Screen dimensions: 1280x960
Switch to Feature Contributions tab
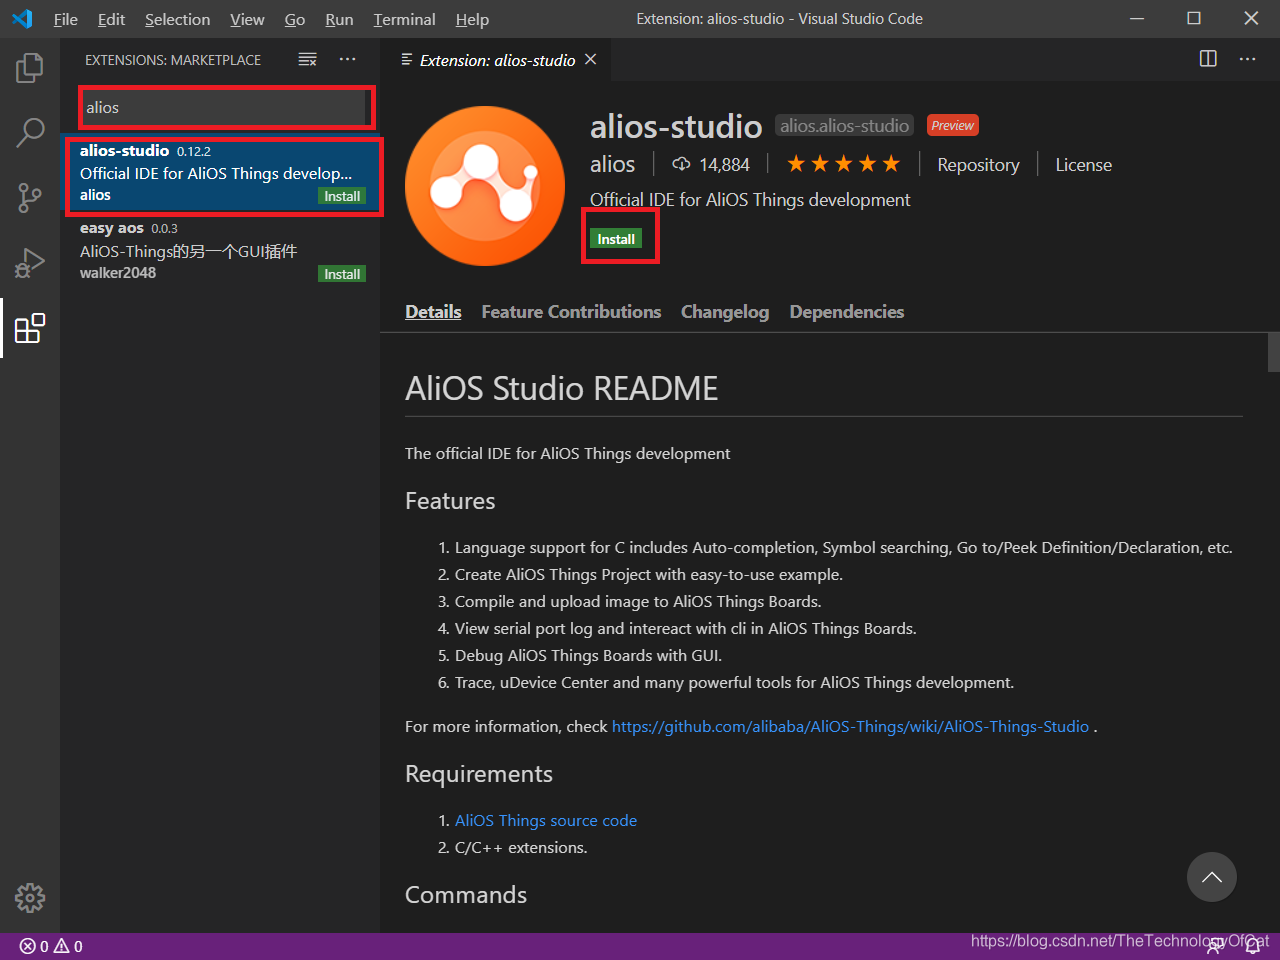pos(571,312)
